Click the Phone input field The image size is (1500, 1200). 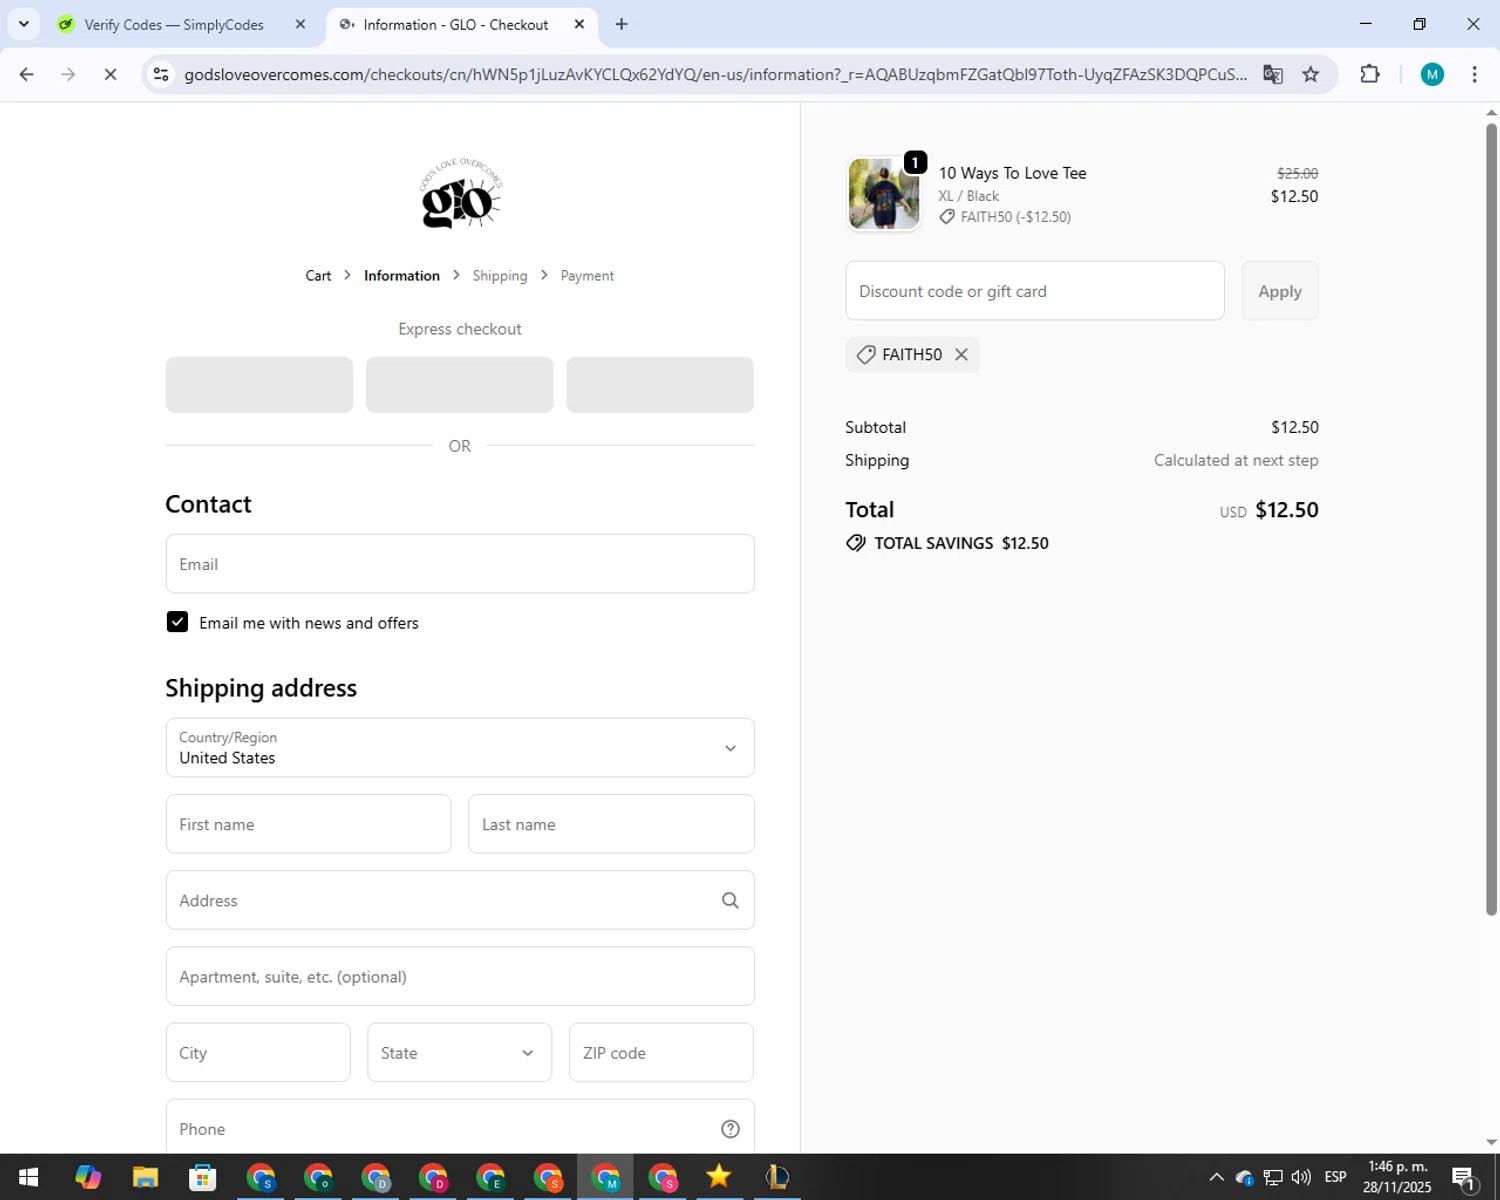pyautogui.click(x=460, y=1128)
